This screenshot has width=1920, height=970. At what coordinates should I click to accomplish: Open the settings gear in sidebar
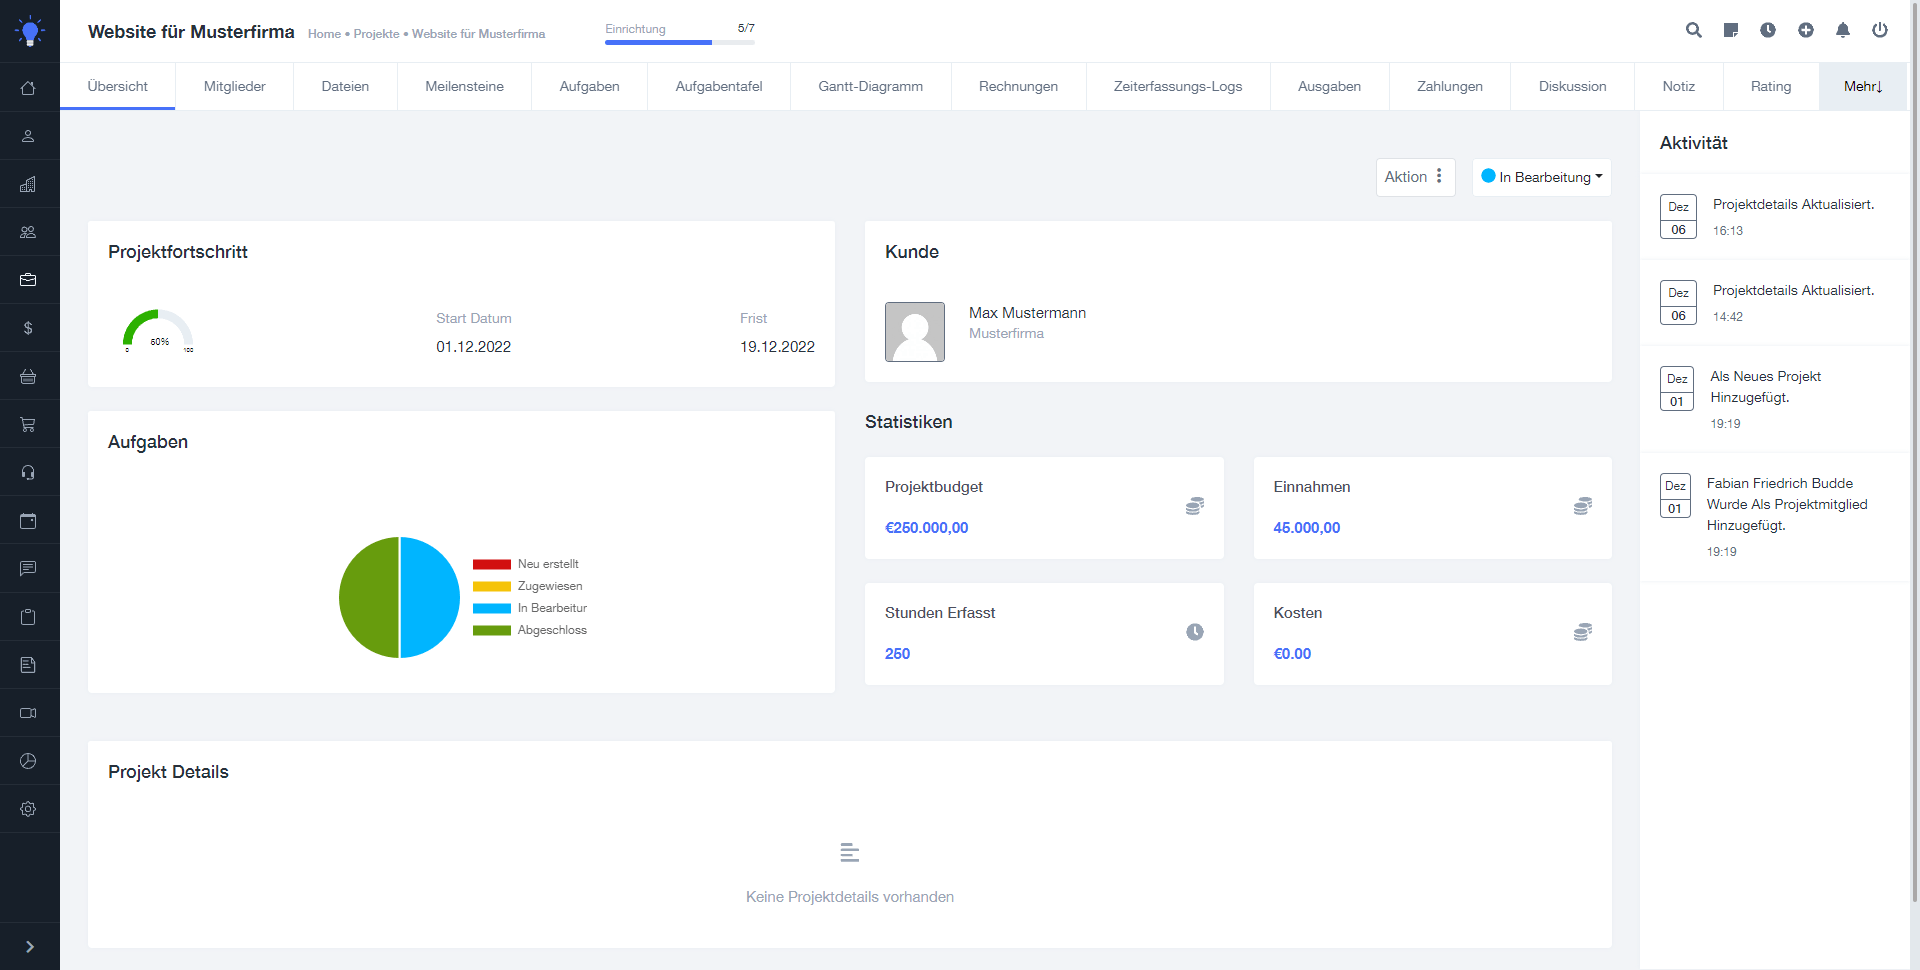point(28,809)
